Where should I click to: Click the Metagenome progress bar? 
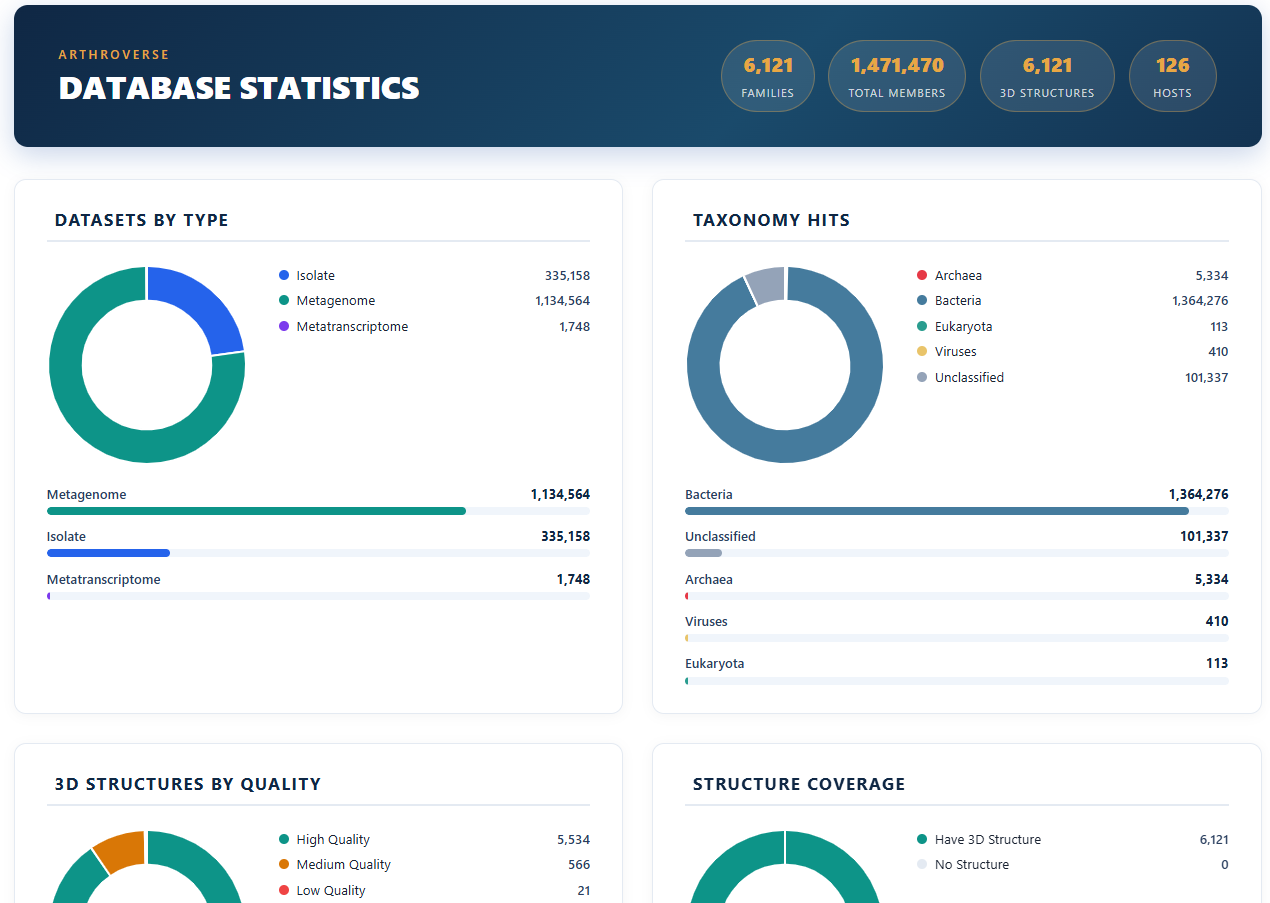pos(318,511)
